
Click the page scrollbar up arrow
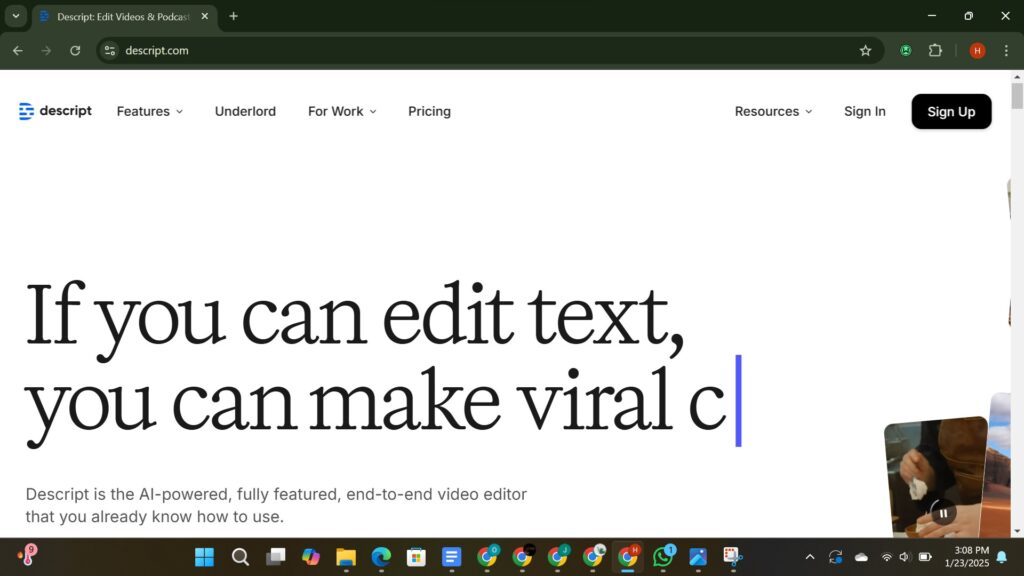(1017, 77)
